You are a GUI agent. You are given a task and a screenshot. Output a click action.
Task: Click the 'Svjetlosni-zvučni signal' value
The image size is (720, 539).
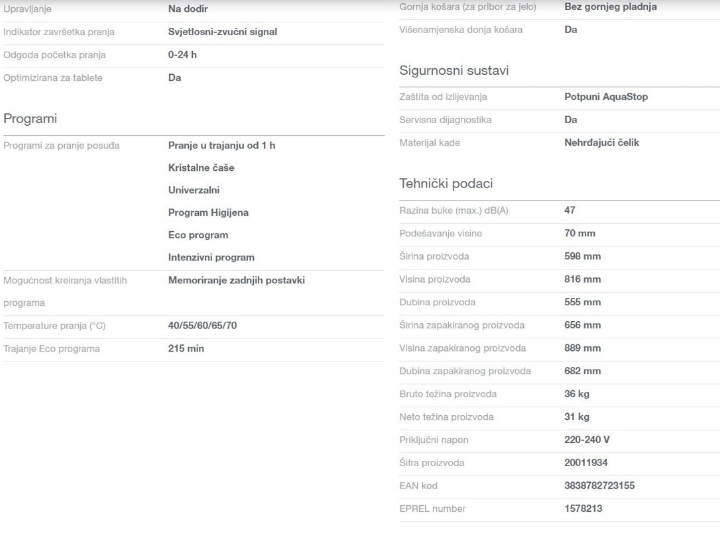(x=222, y=32)
